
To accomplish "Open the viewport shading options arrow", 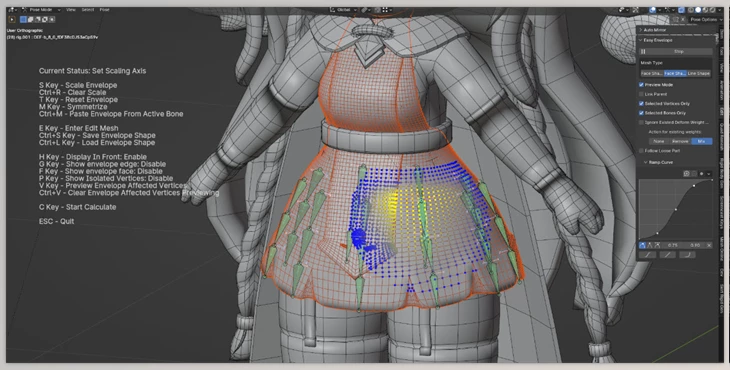I will tap(720, 10).
